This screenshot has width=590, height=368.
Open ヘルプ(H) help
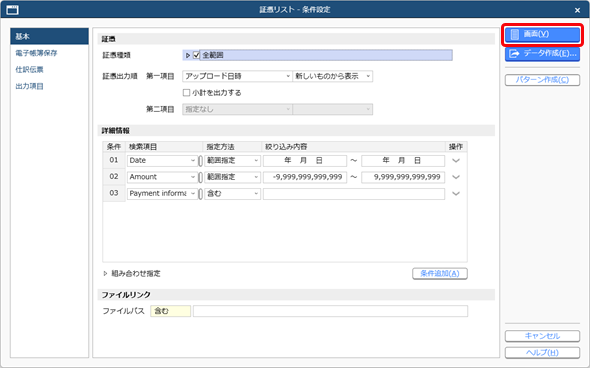[x=542, y=353]
